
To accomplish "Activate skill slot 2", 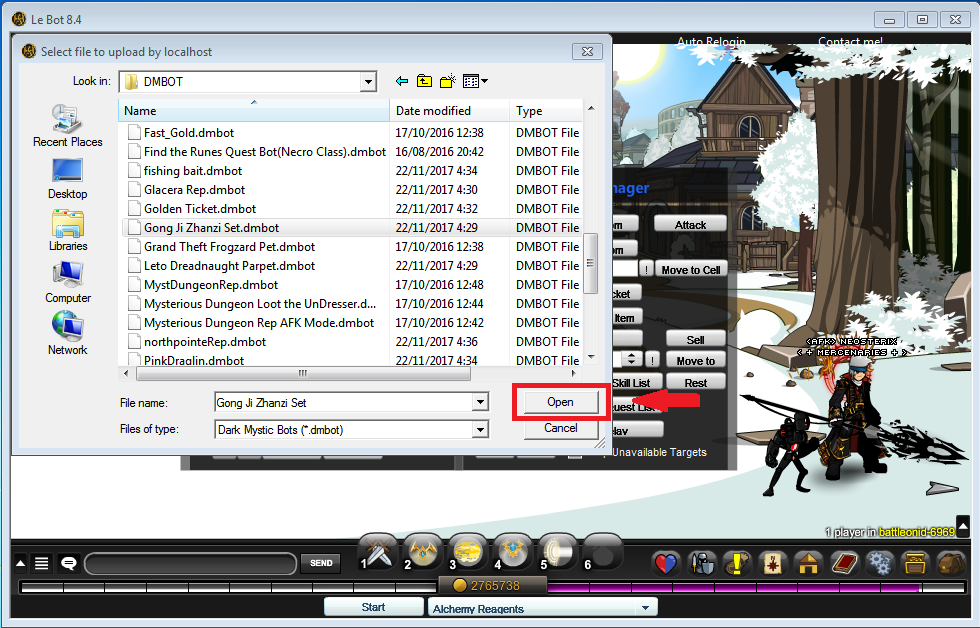I will tap(423, 552).
